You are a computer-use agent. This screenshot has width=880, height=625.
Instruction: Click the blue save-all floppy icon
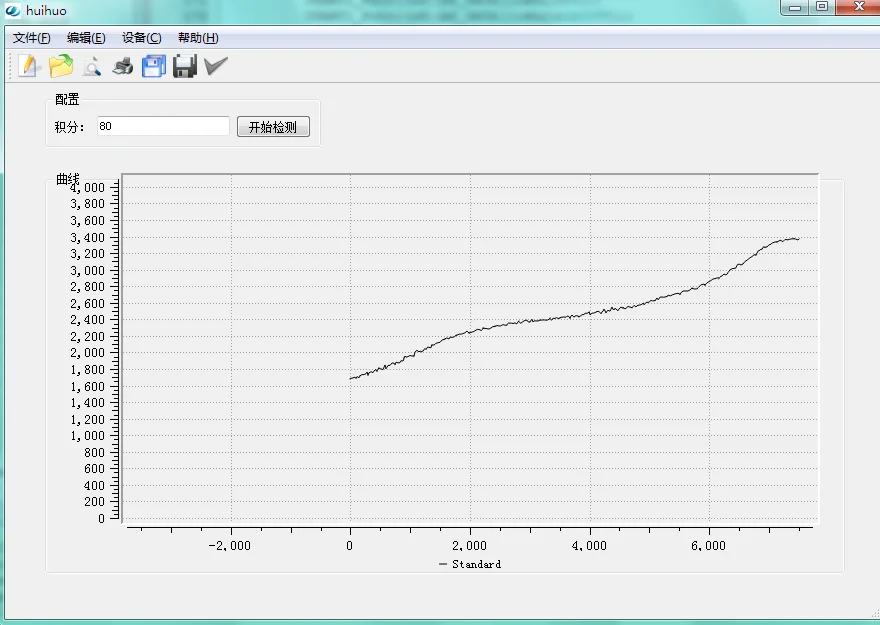pos(154,66)
